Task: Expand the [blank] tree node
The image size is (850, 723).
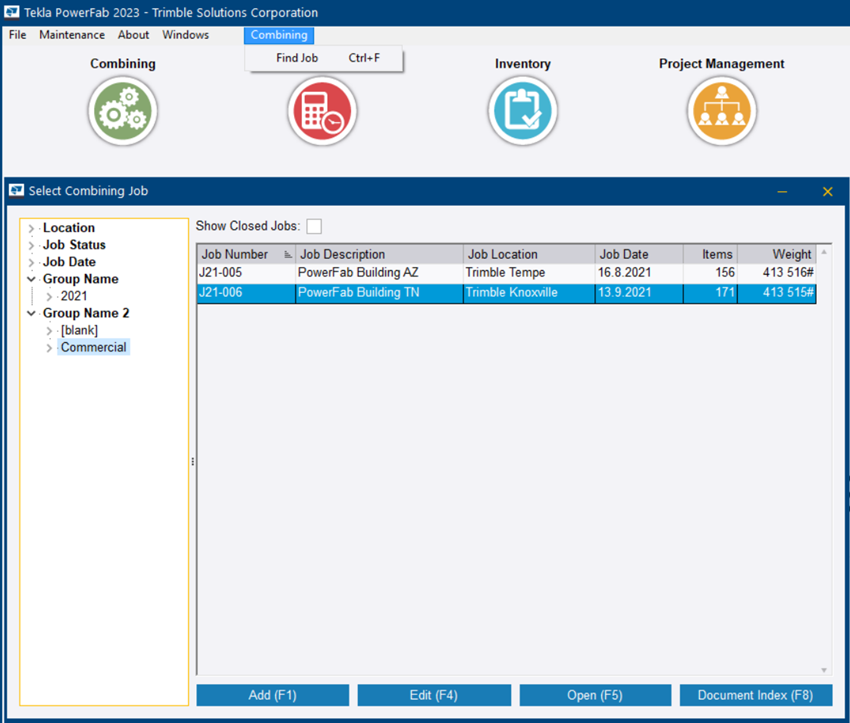Action: pos(49,331)
